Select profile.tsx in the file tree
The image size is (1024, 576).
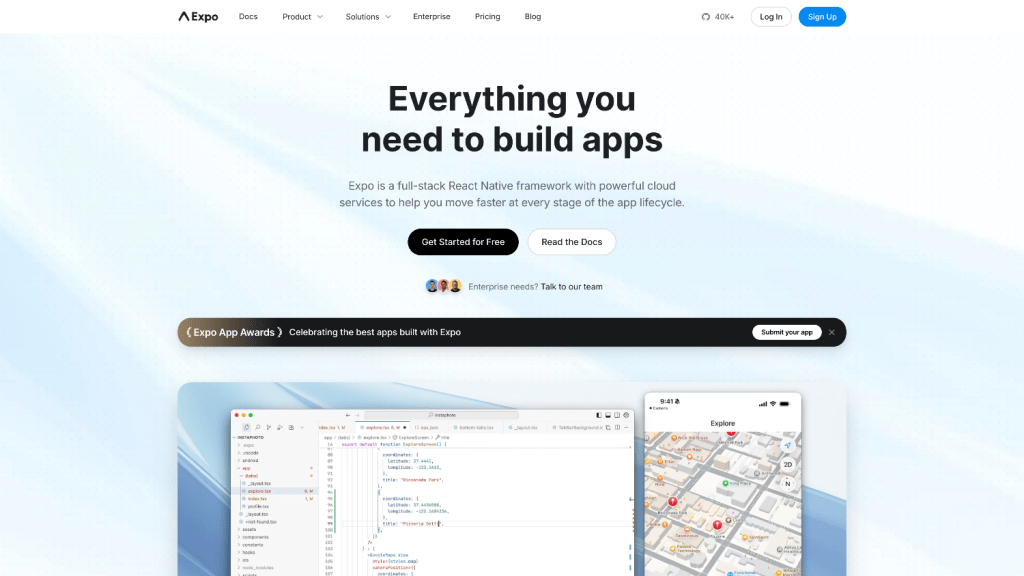click(259, 506)
